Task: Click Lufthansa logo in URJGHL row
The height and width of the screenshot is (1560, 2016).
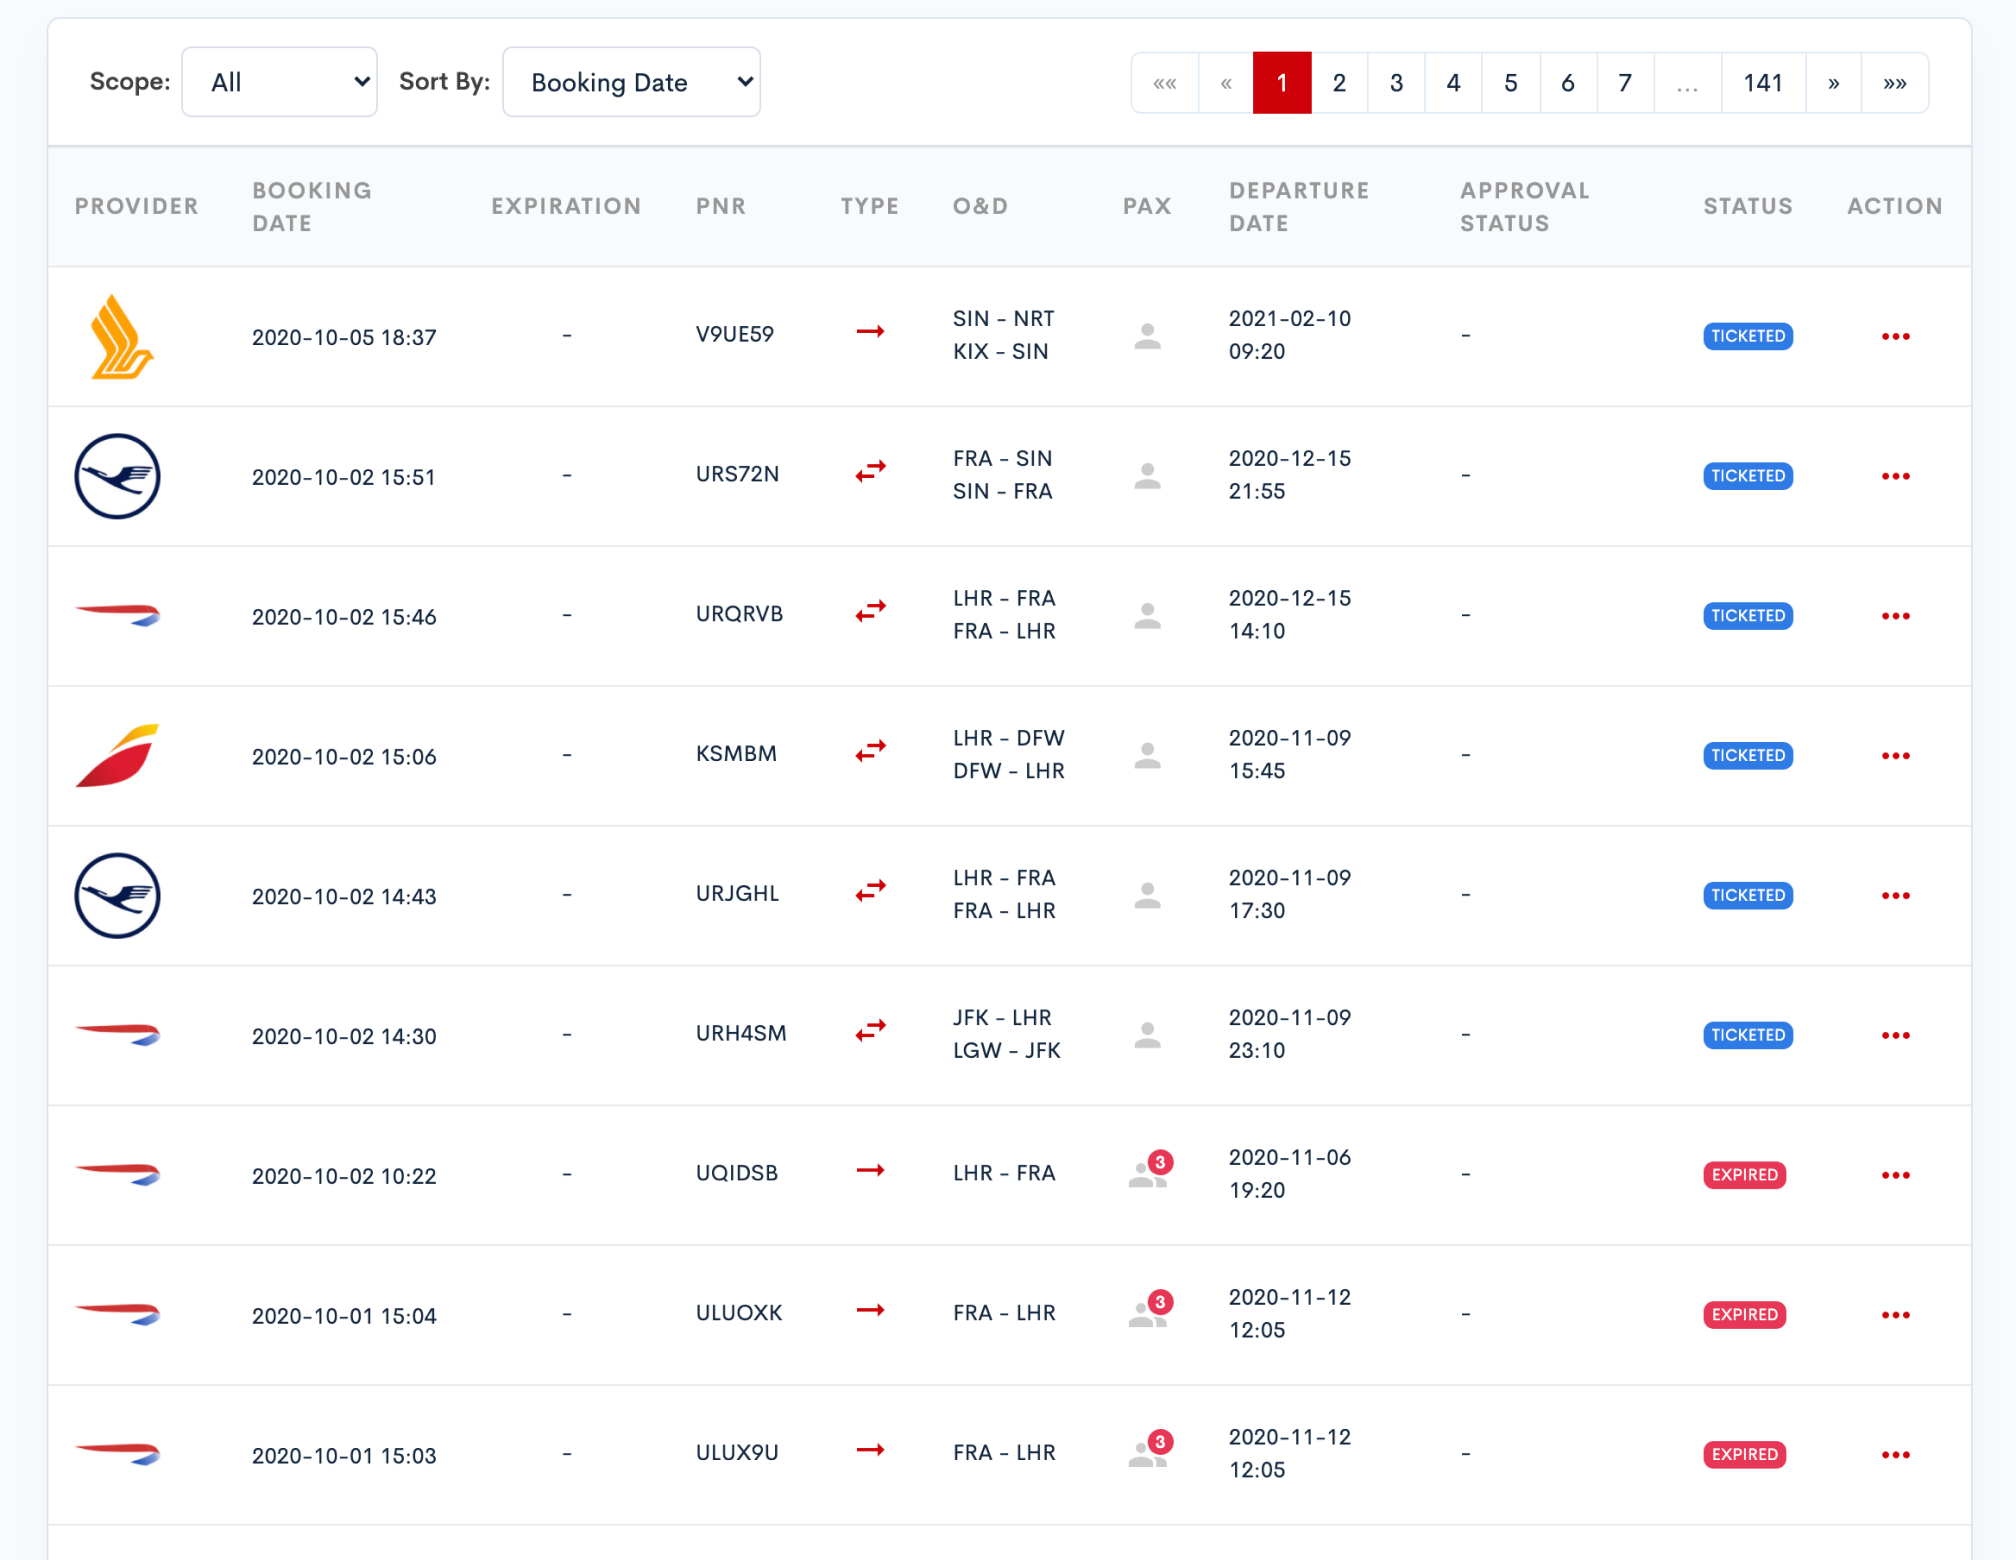Action: (117, 896)
